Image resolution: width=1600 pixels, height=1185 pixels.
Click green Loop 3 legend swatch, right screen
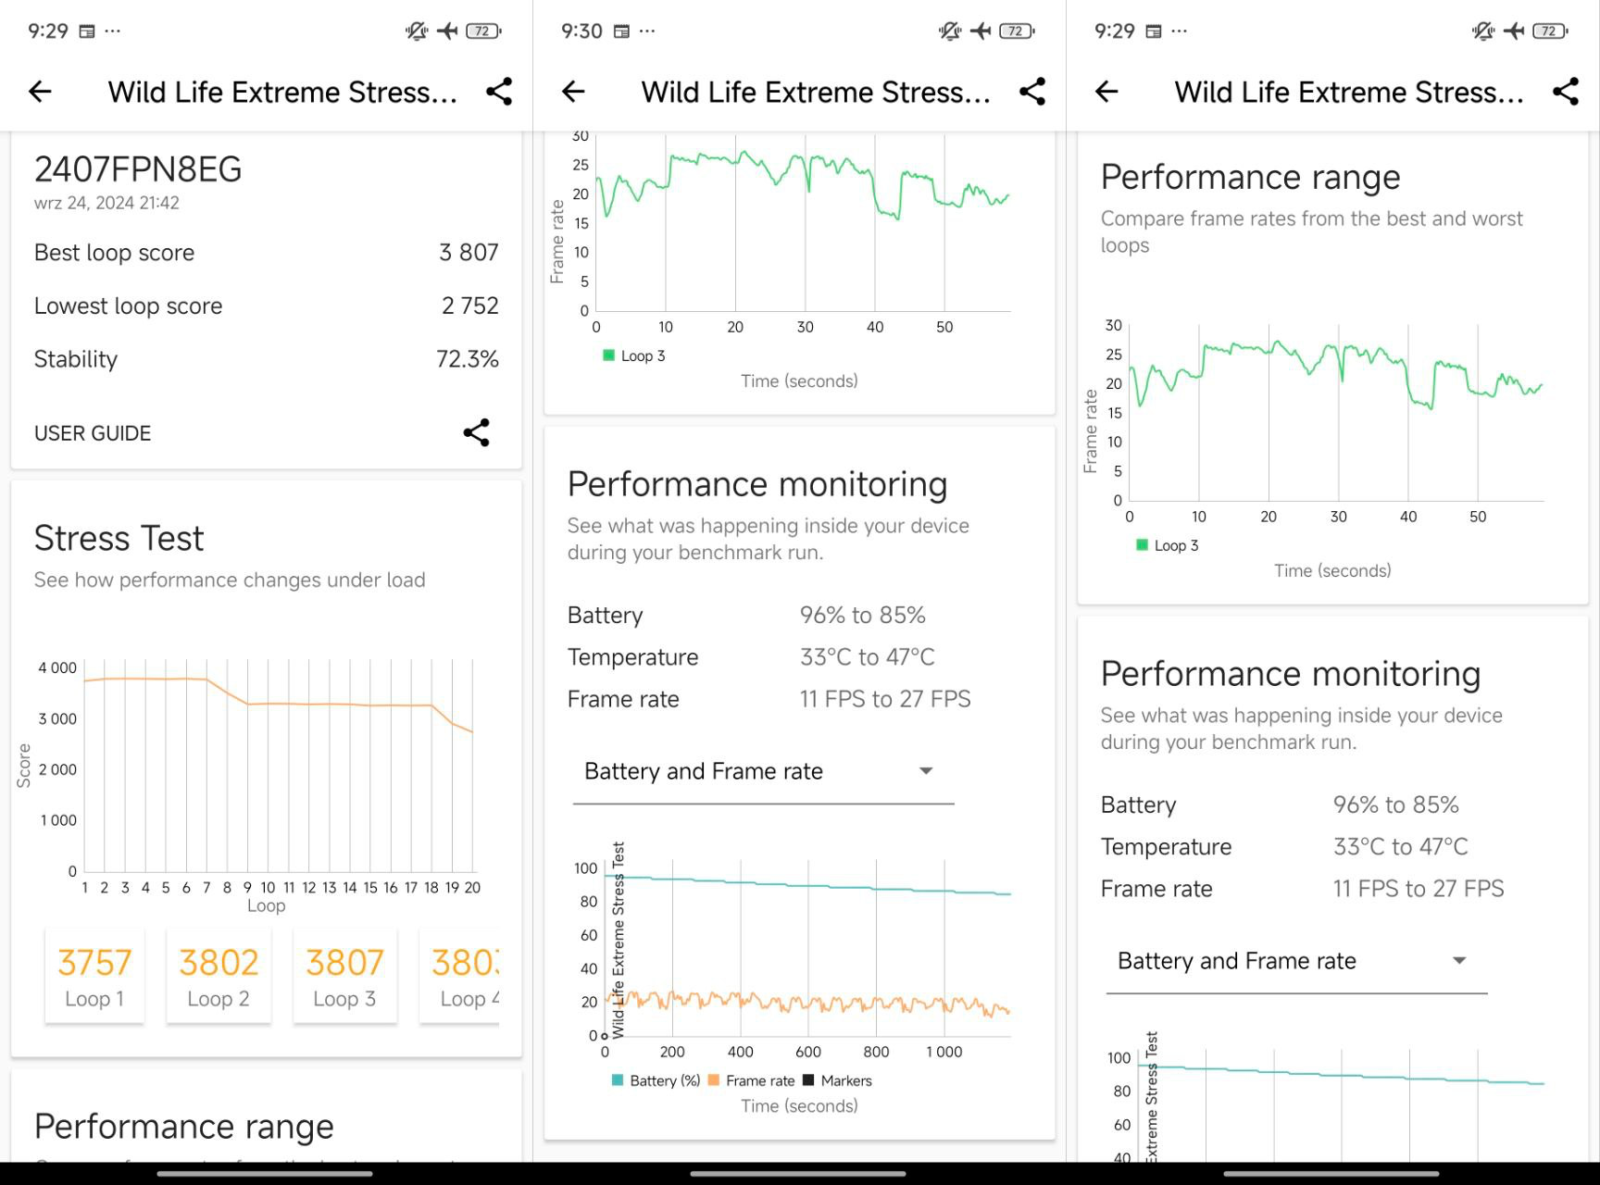[1142, 545]
